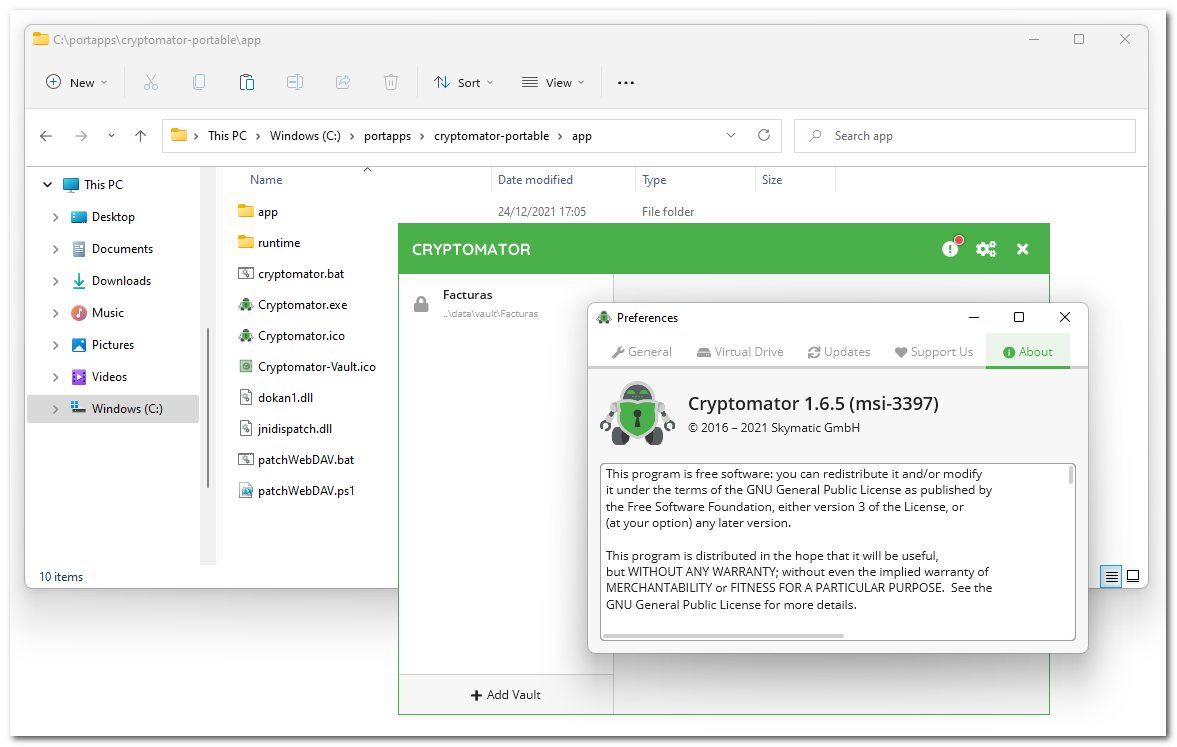Screen dimensions: 1177x747
Task: Select Videos in the navigation pane
Action: [x=109, y=377]
